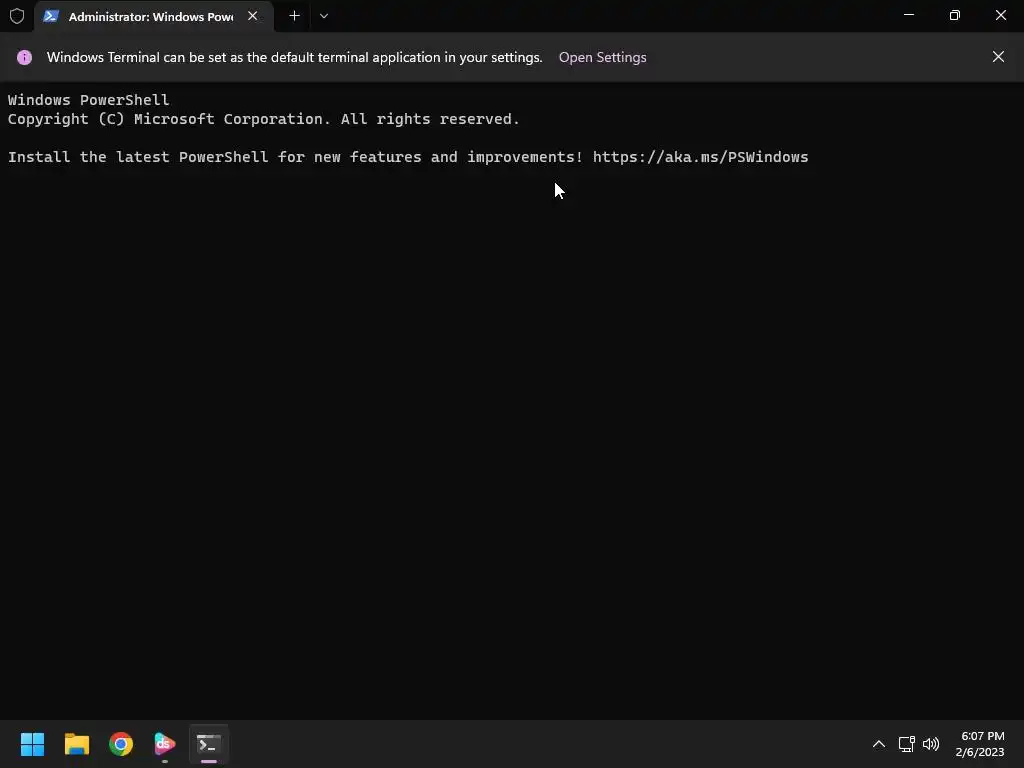Click the administrator shield icon in title bar

click(x=17, y=16)
